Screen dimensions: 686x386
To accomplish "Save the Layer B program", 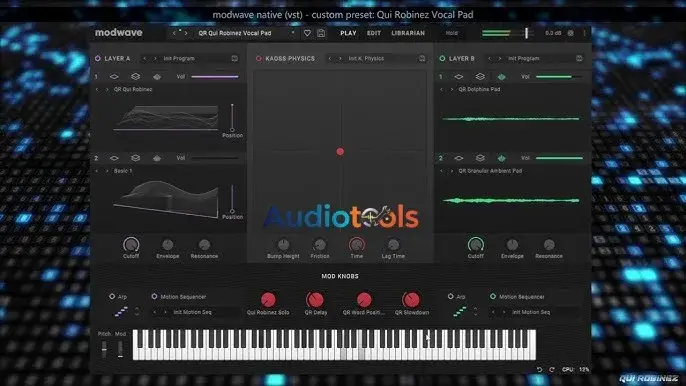I will [x=579, y=58].
